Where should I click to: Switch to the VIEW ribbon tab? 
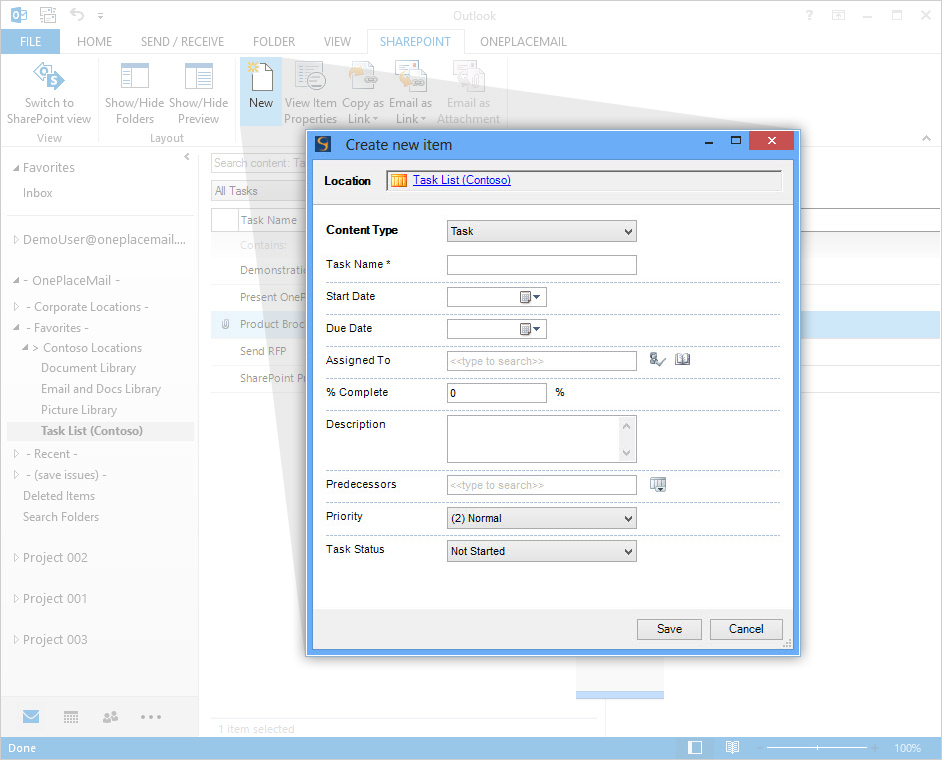(337, 41)
